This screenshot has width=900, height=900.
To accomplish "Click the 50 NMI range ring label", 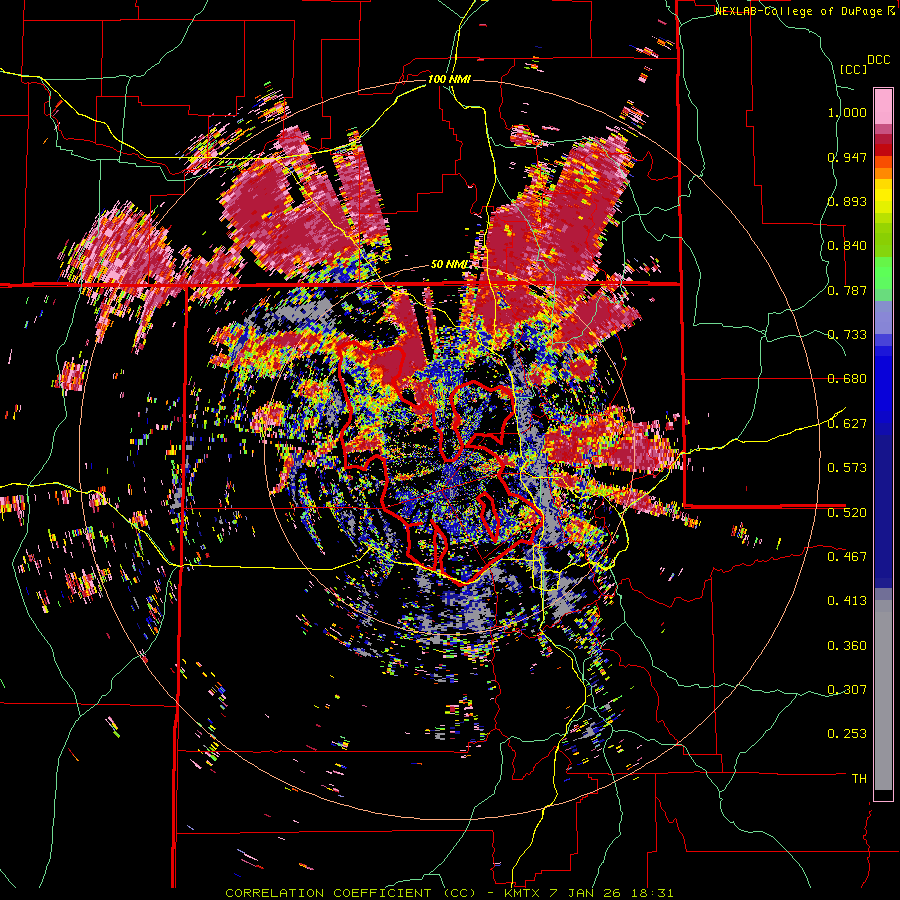I will coord(450,265).
